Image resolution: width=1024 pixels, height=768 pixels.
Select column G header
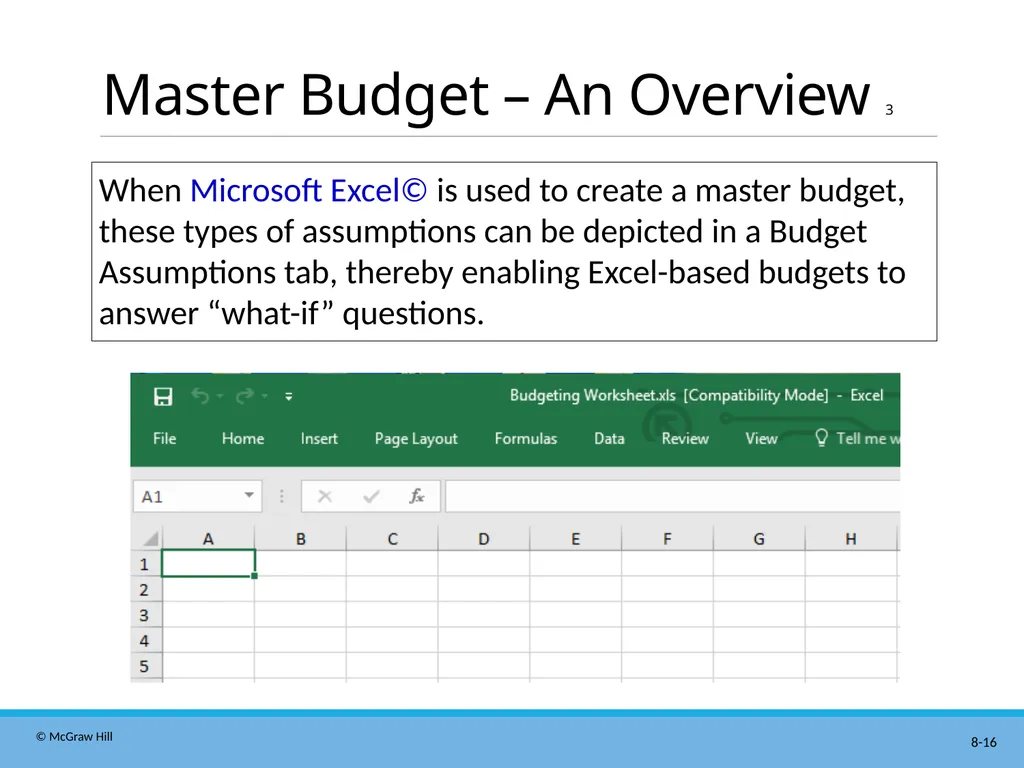click(x=759, y=539)
